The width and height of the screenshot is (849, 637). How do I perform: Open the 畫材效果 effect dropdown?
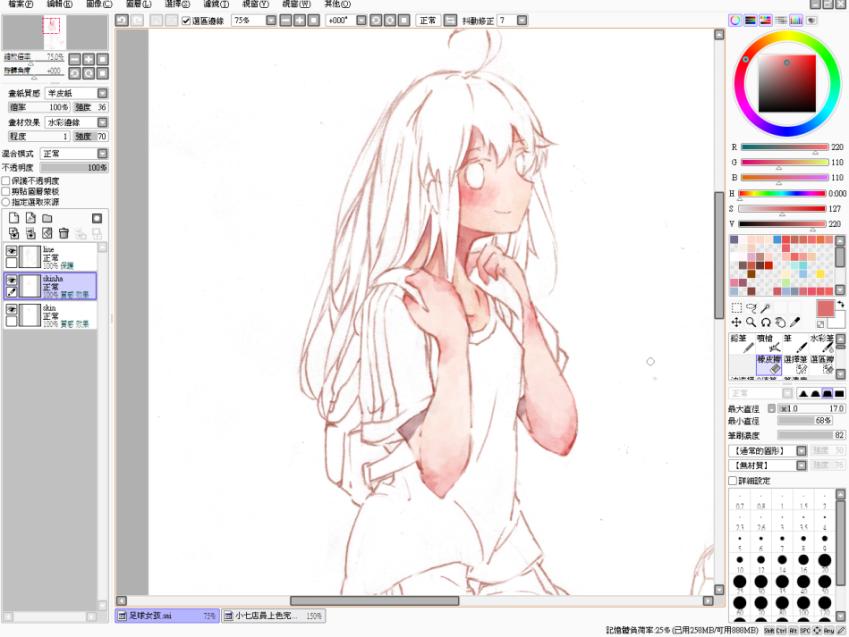tap(102, 122)
